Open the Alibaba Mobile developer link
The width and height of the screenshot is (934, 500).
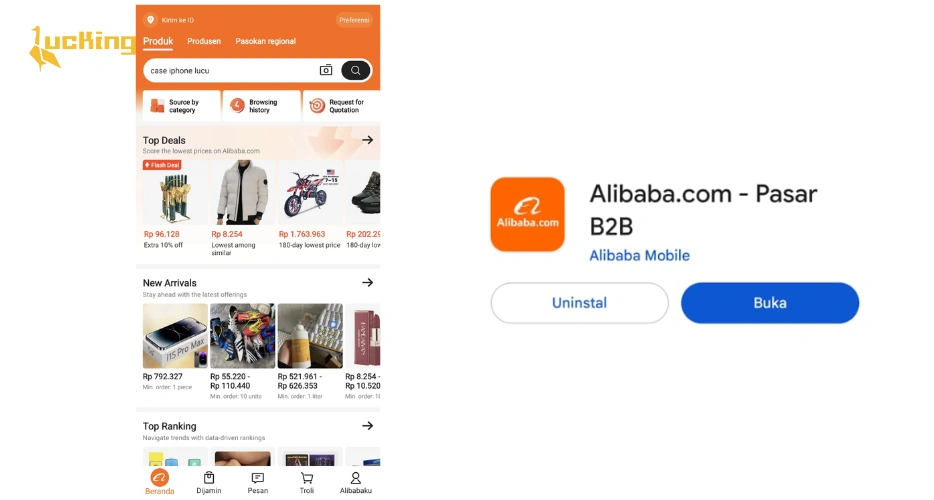pyautogui.click(x=639, y=256)
